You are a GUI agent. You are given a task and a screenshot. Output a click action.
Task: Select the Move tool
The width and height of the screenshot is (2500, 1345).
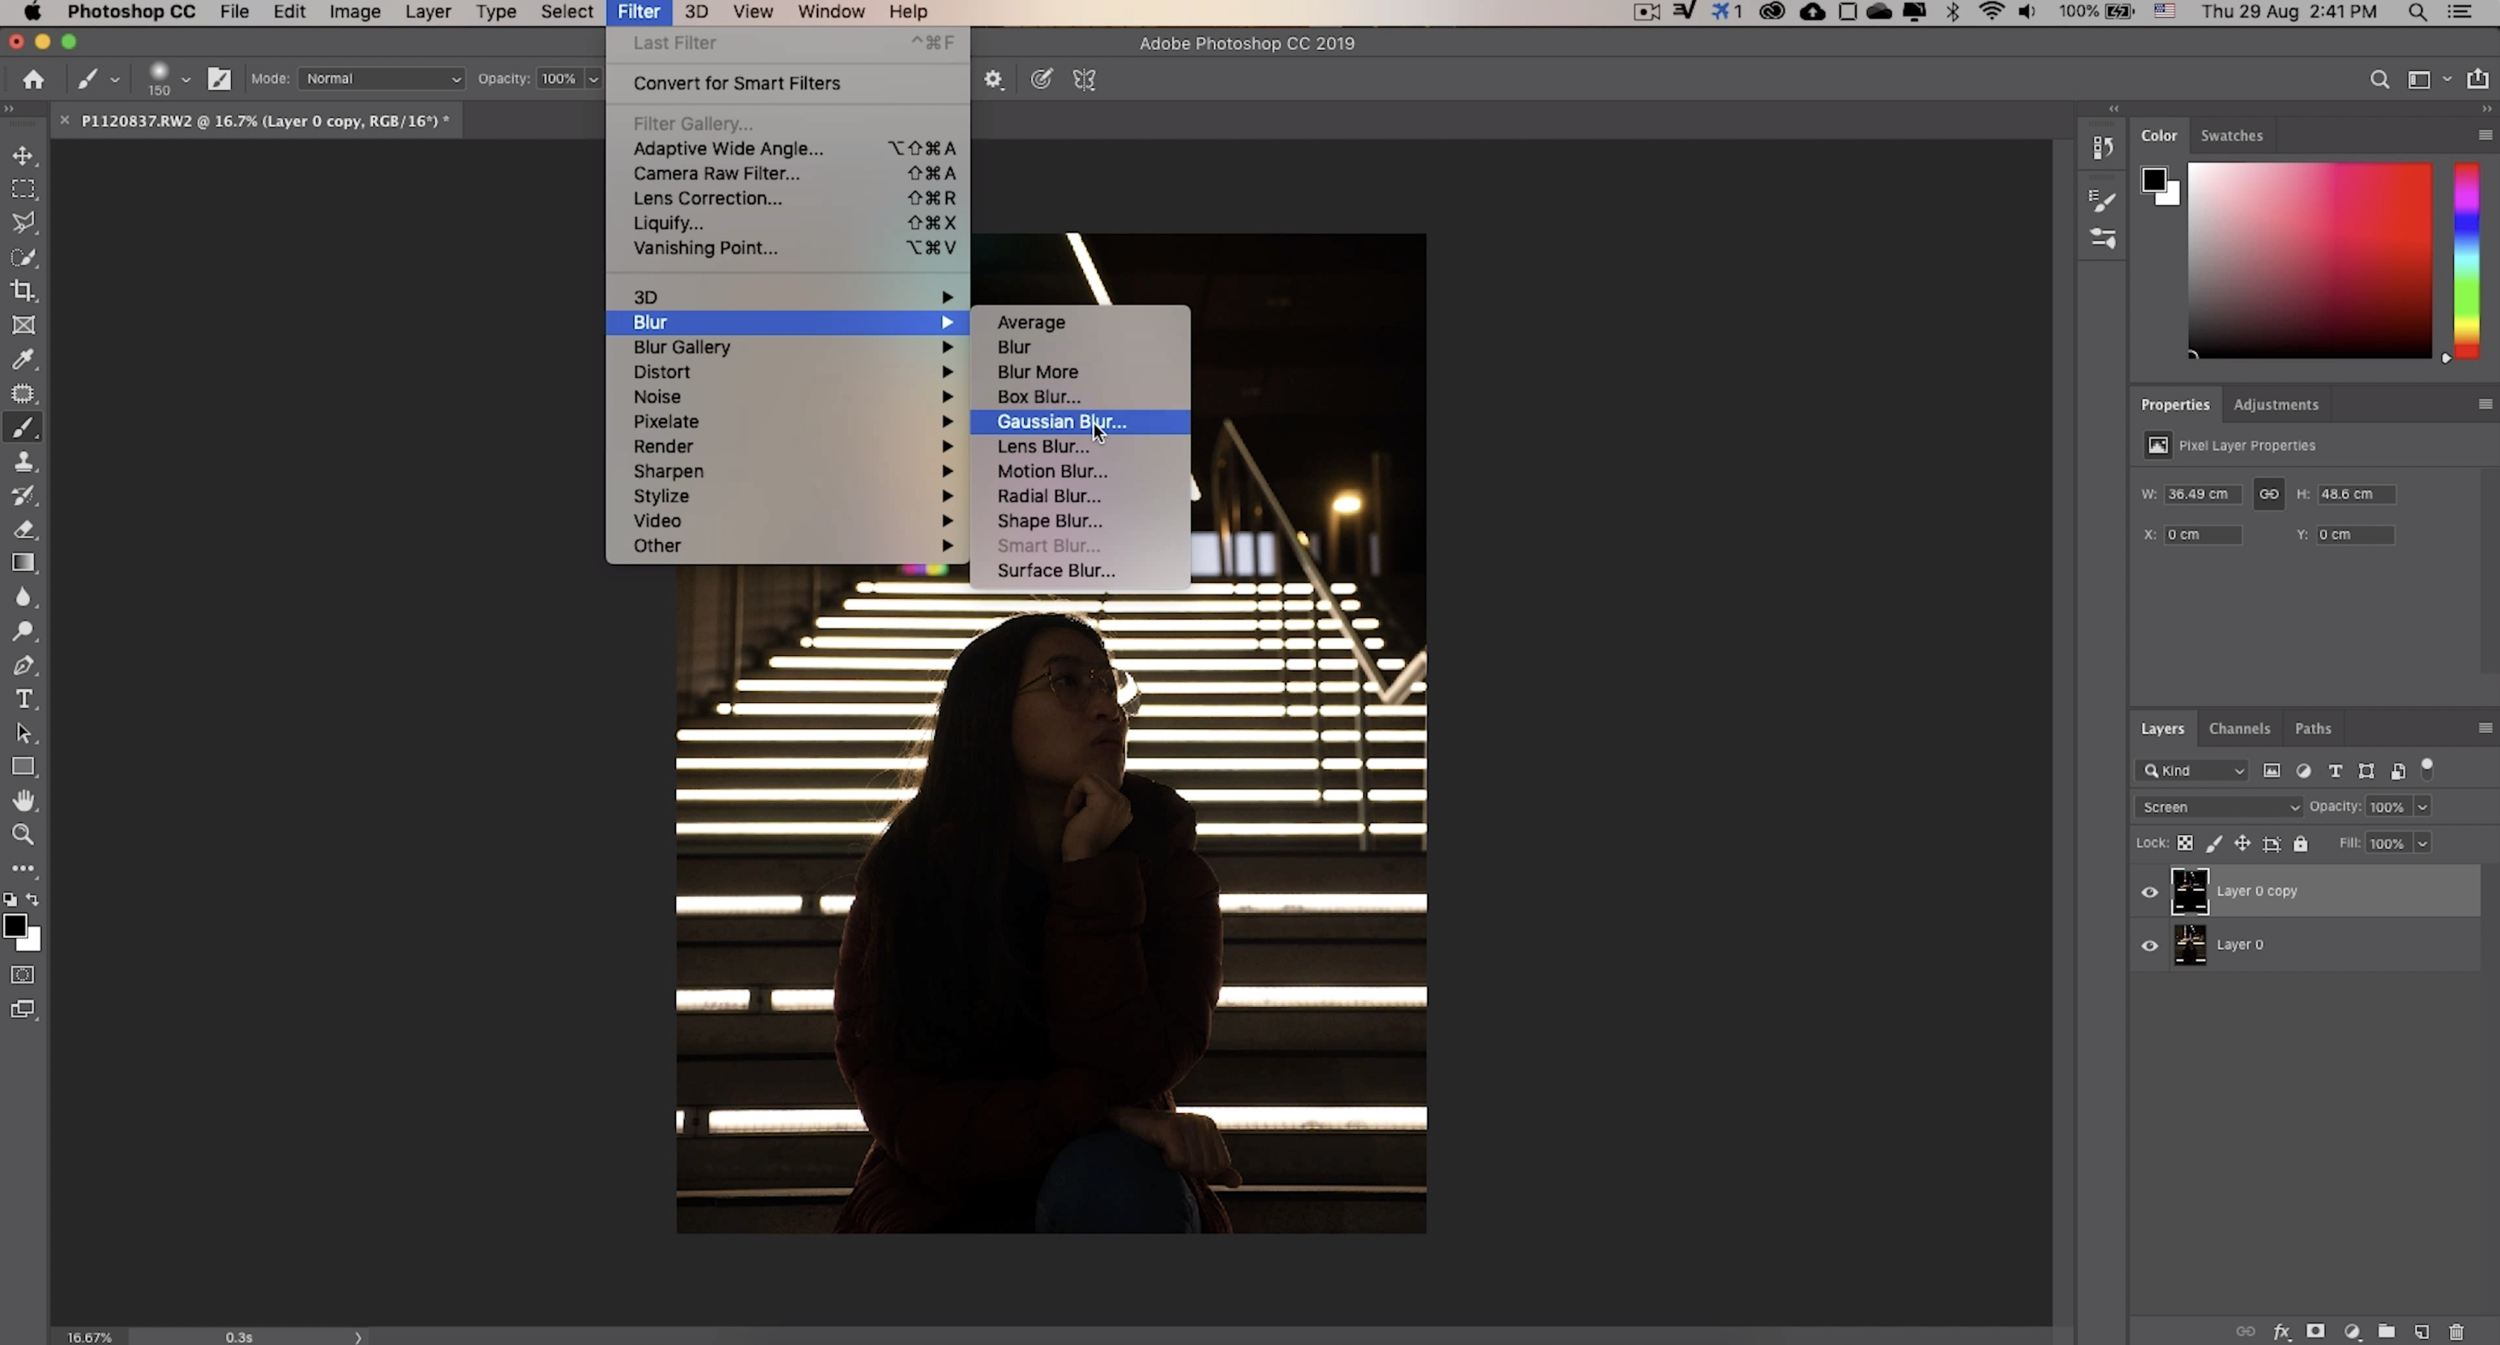[23, 156]
